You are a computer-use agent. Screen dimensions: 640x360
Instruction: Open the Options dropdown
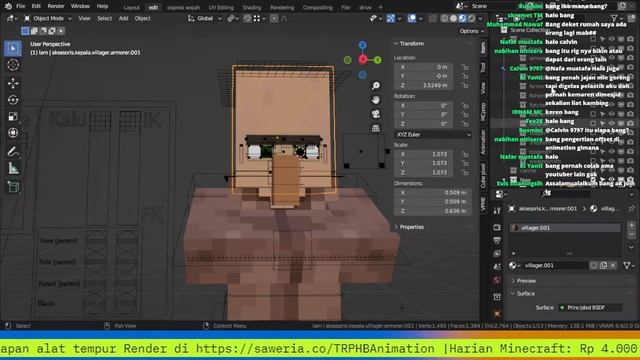(471, 31)
